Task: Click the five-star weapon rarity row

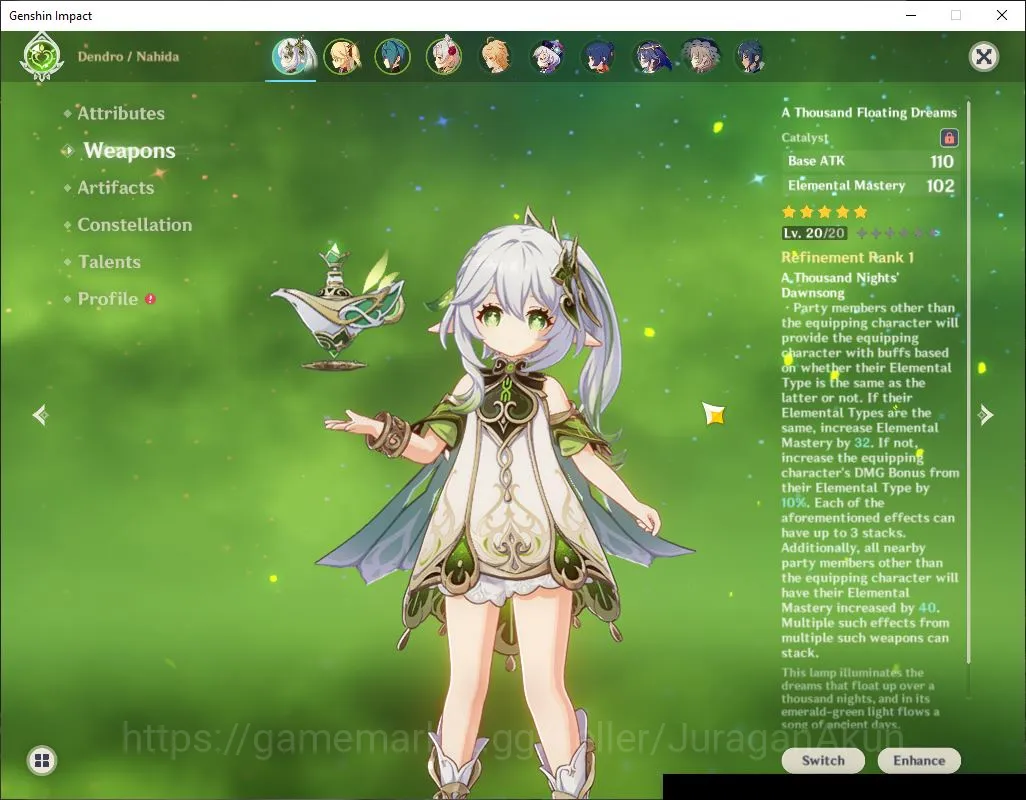Action: click(x=824, y=212)
